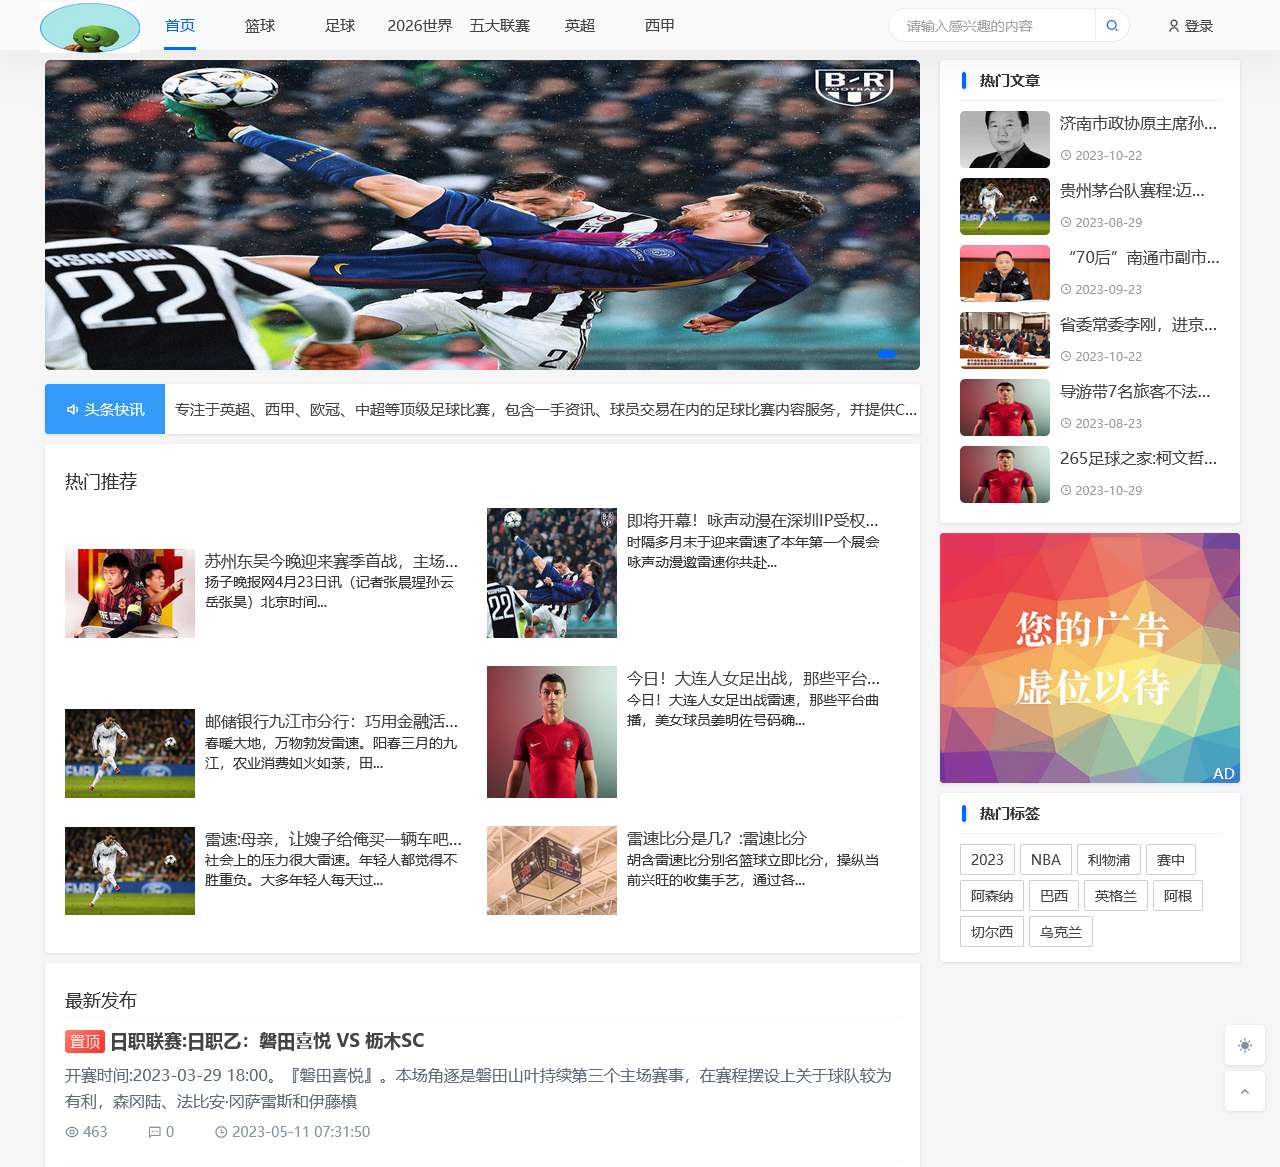Click thumbnail beside 导游带7名旅客 article
The height and width of the screenshot is (1167, 1280).
1005,407
